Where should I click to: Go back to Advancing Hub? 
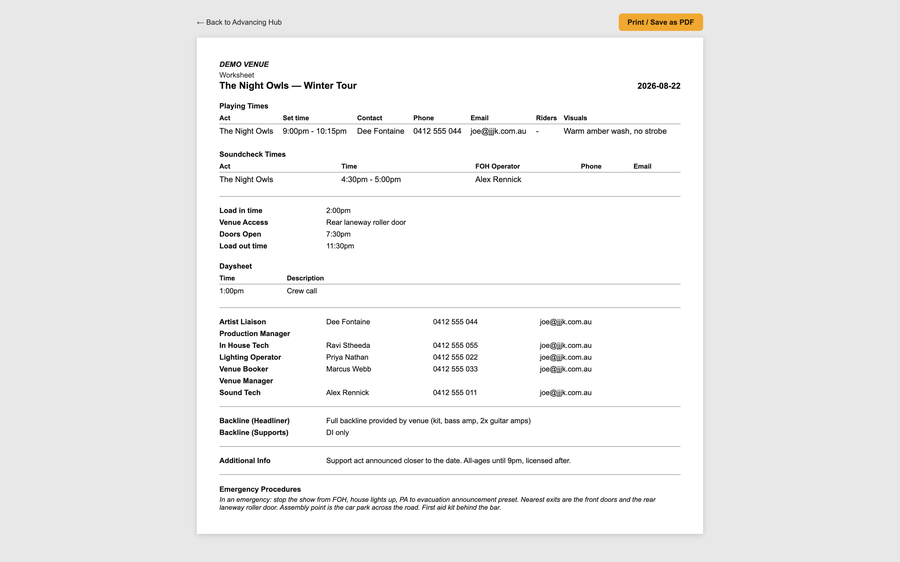239,22
